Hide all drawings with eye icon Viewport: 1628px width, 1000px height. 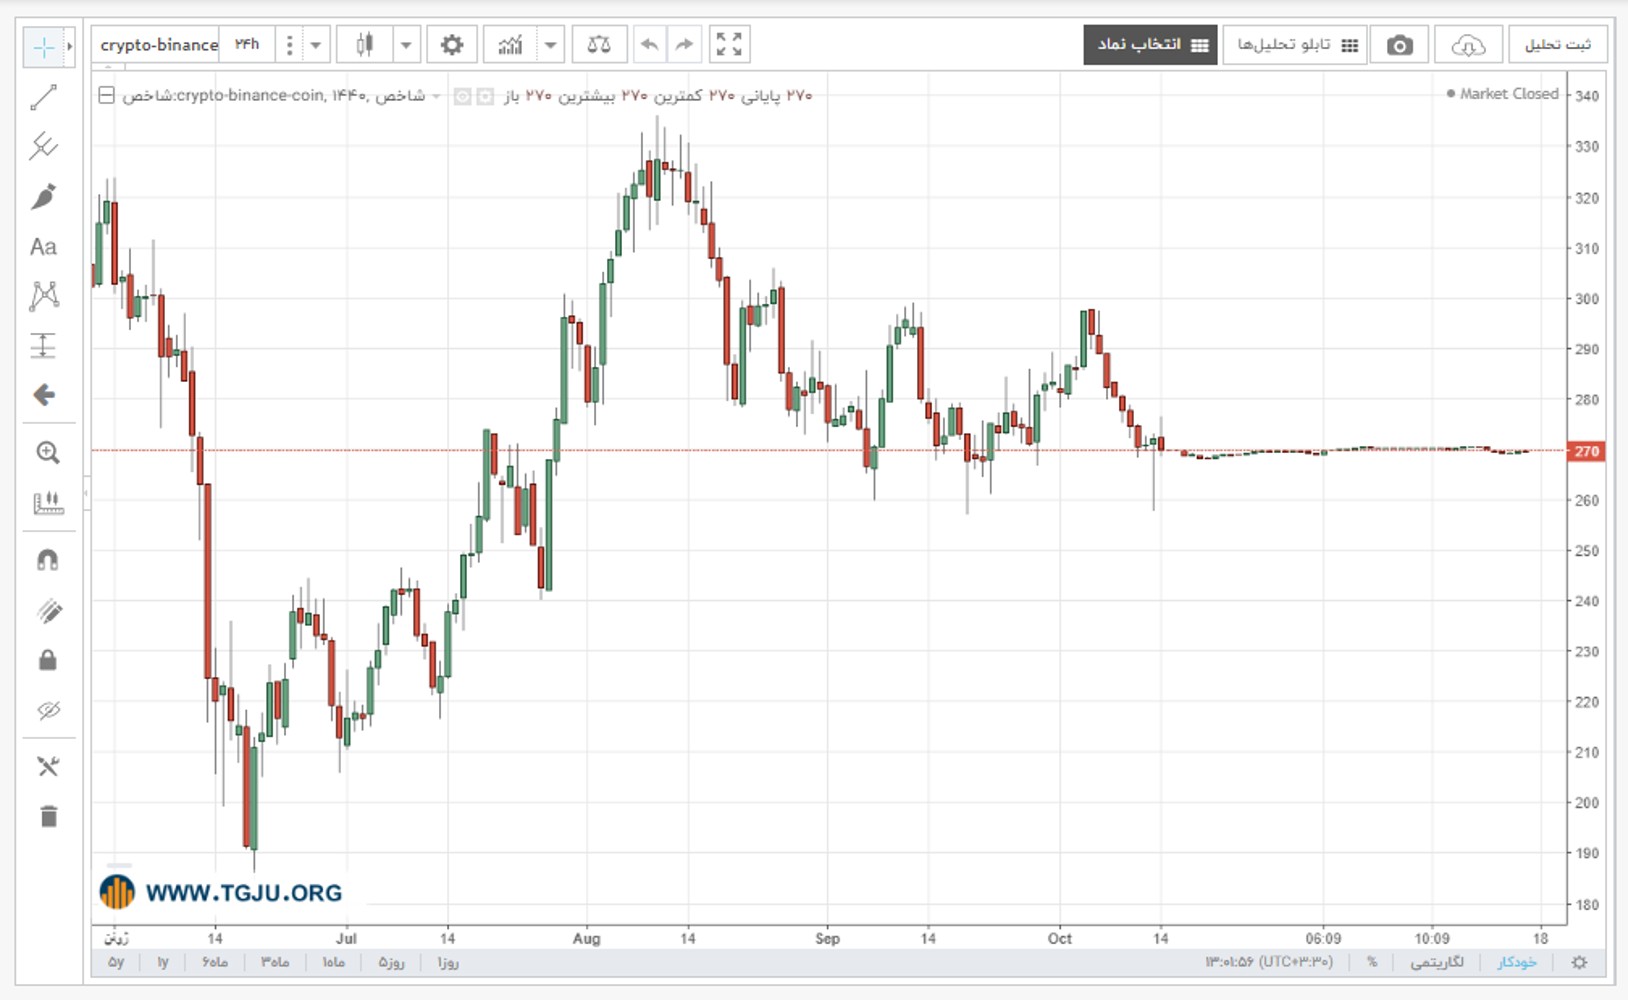click(x=47, y=710)
